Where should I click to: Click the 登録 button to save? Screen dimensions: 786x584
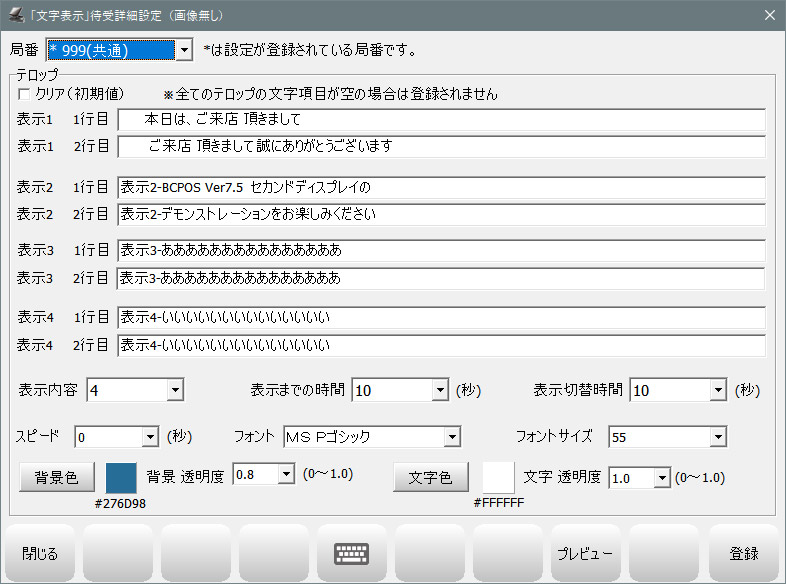(x=742, y=553)
